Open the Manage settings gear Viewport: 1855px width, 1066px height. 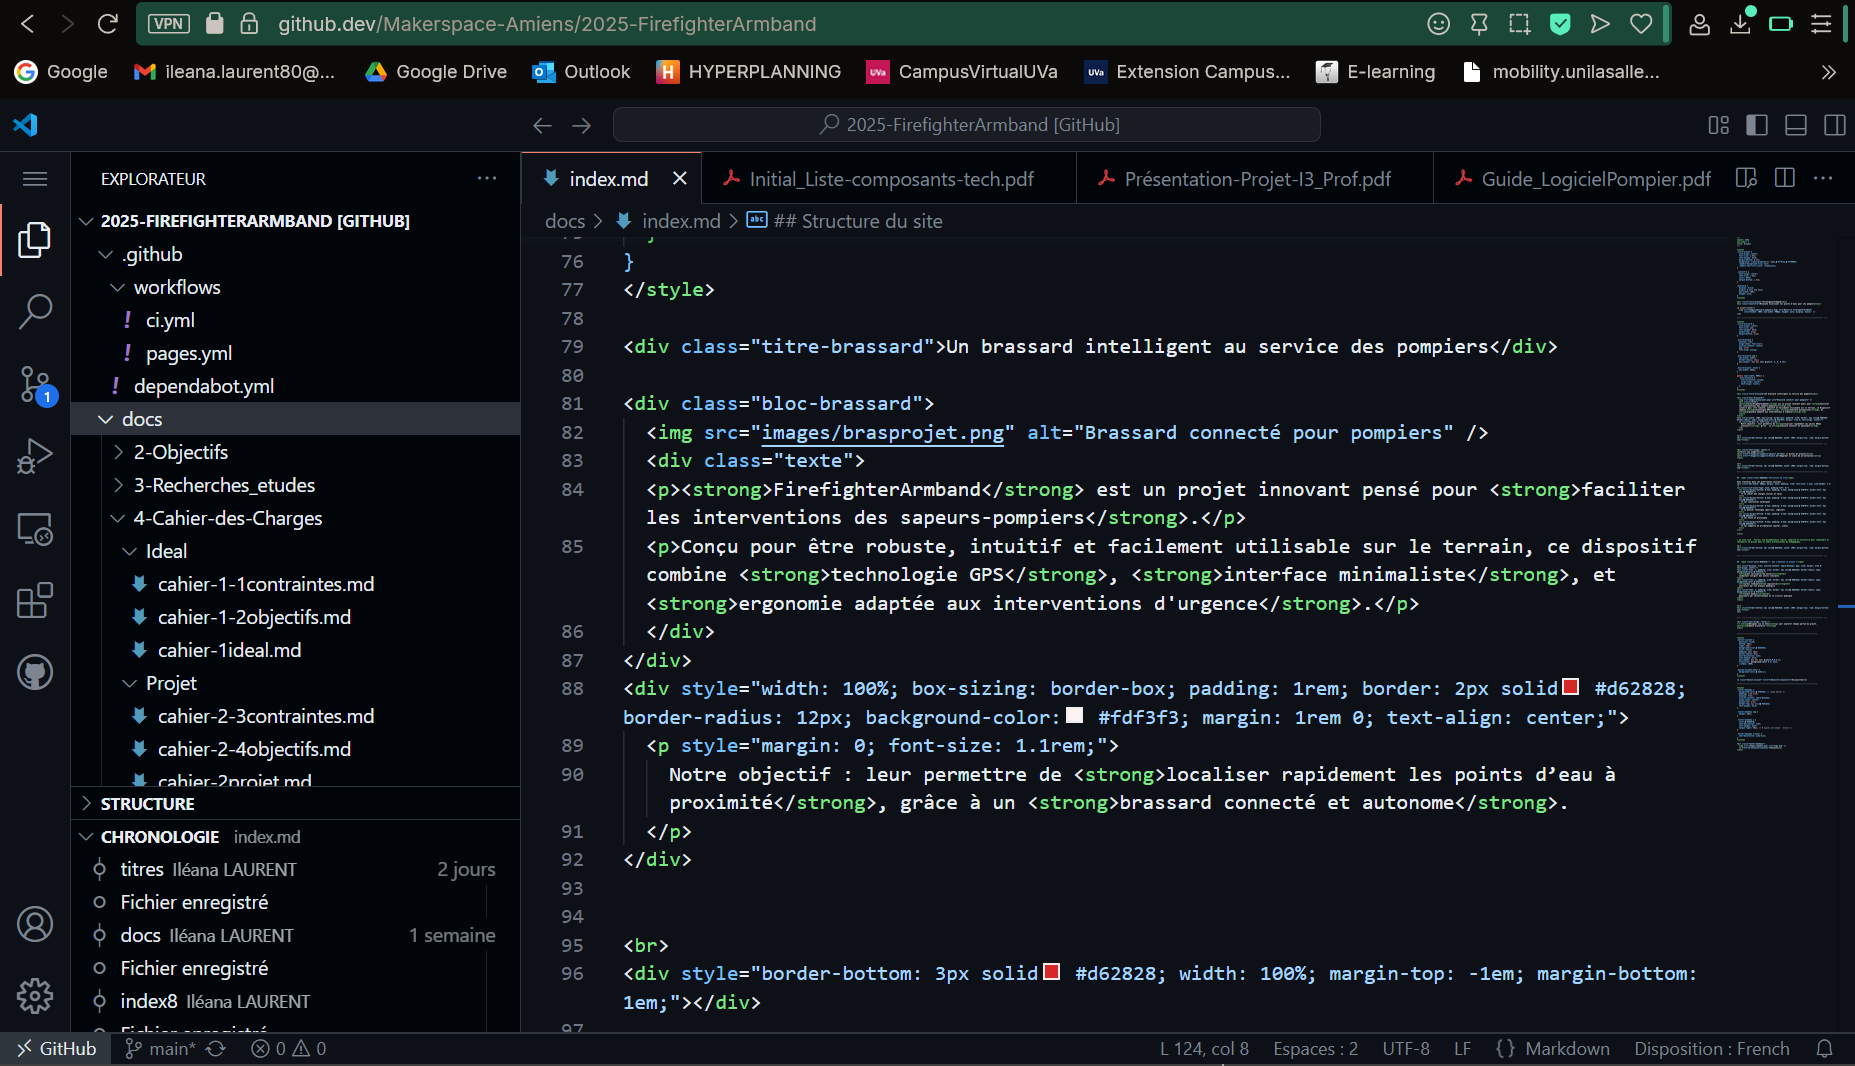[x=36, y=996]
